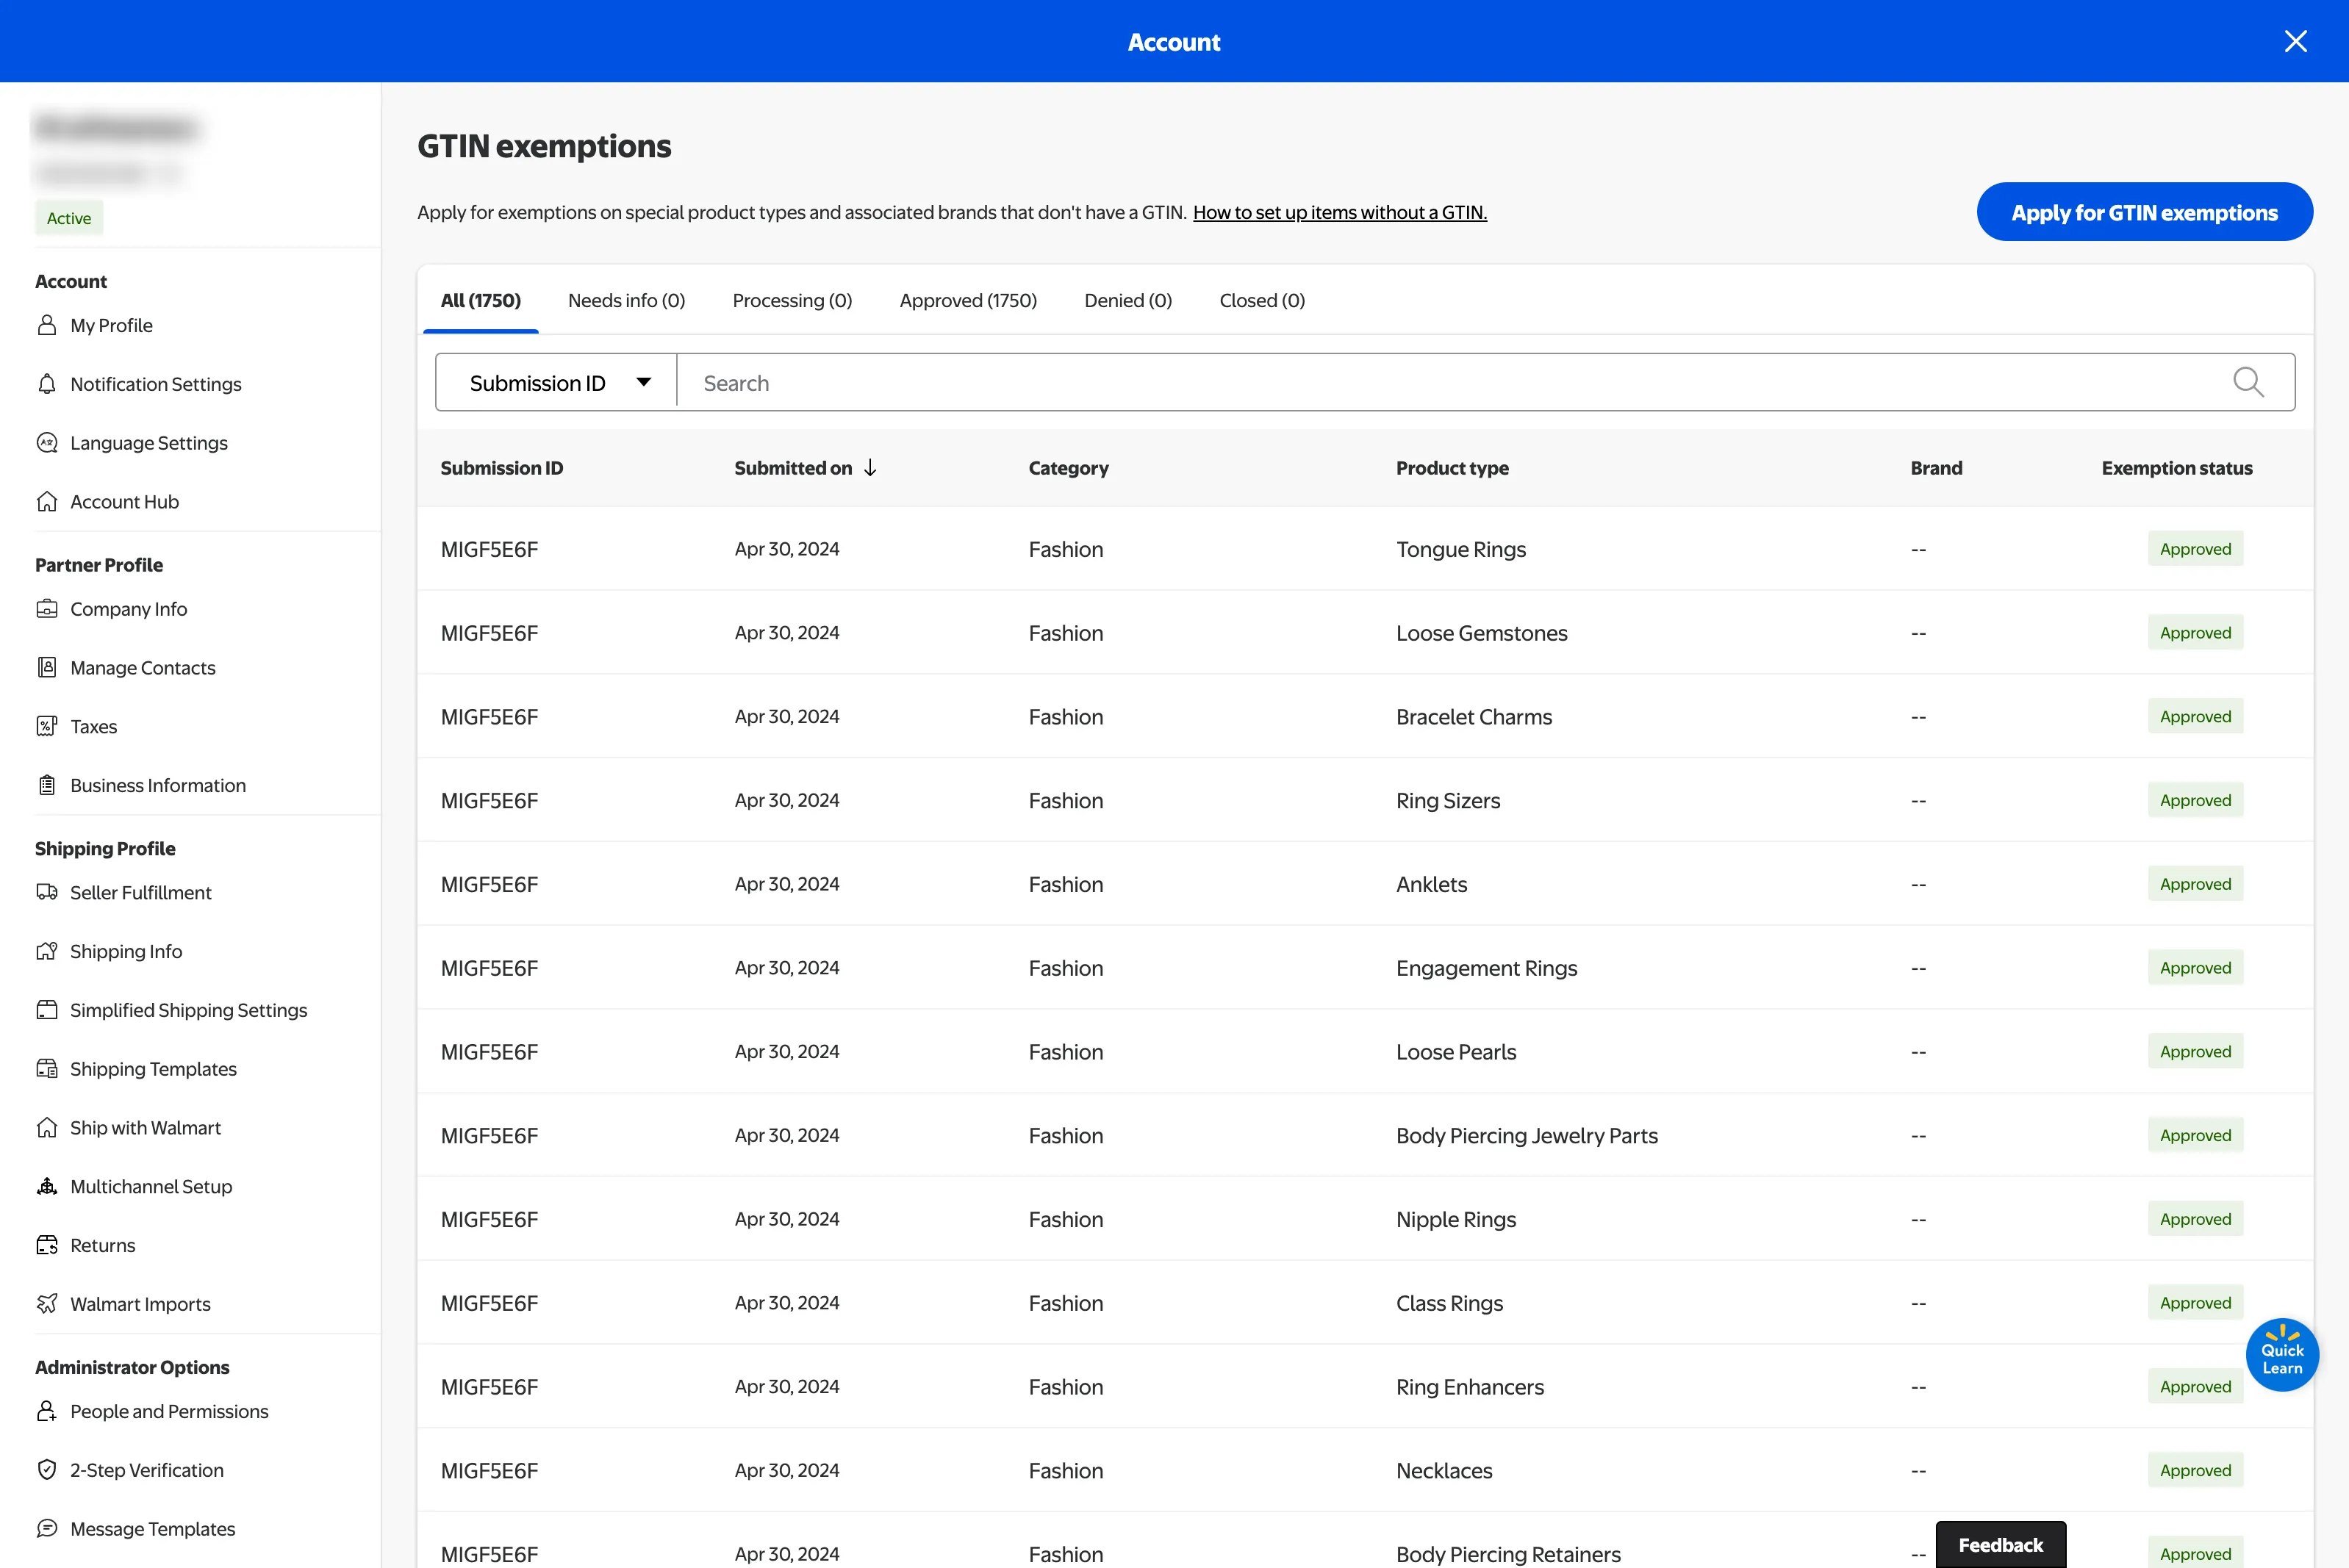
Task: Click the Taxes sidebar icon
Action: pyautogui.click(x=47, y=726)
